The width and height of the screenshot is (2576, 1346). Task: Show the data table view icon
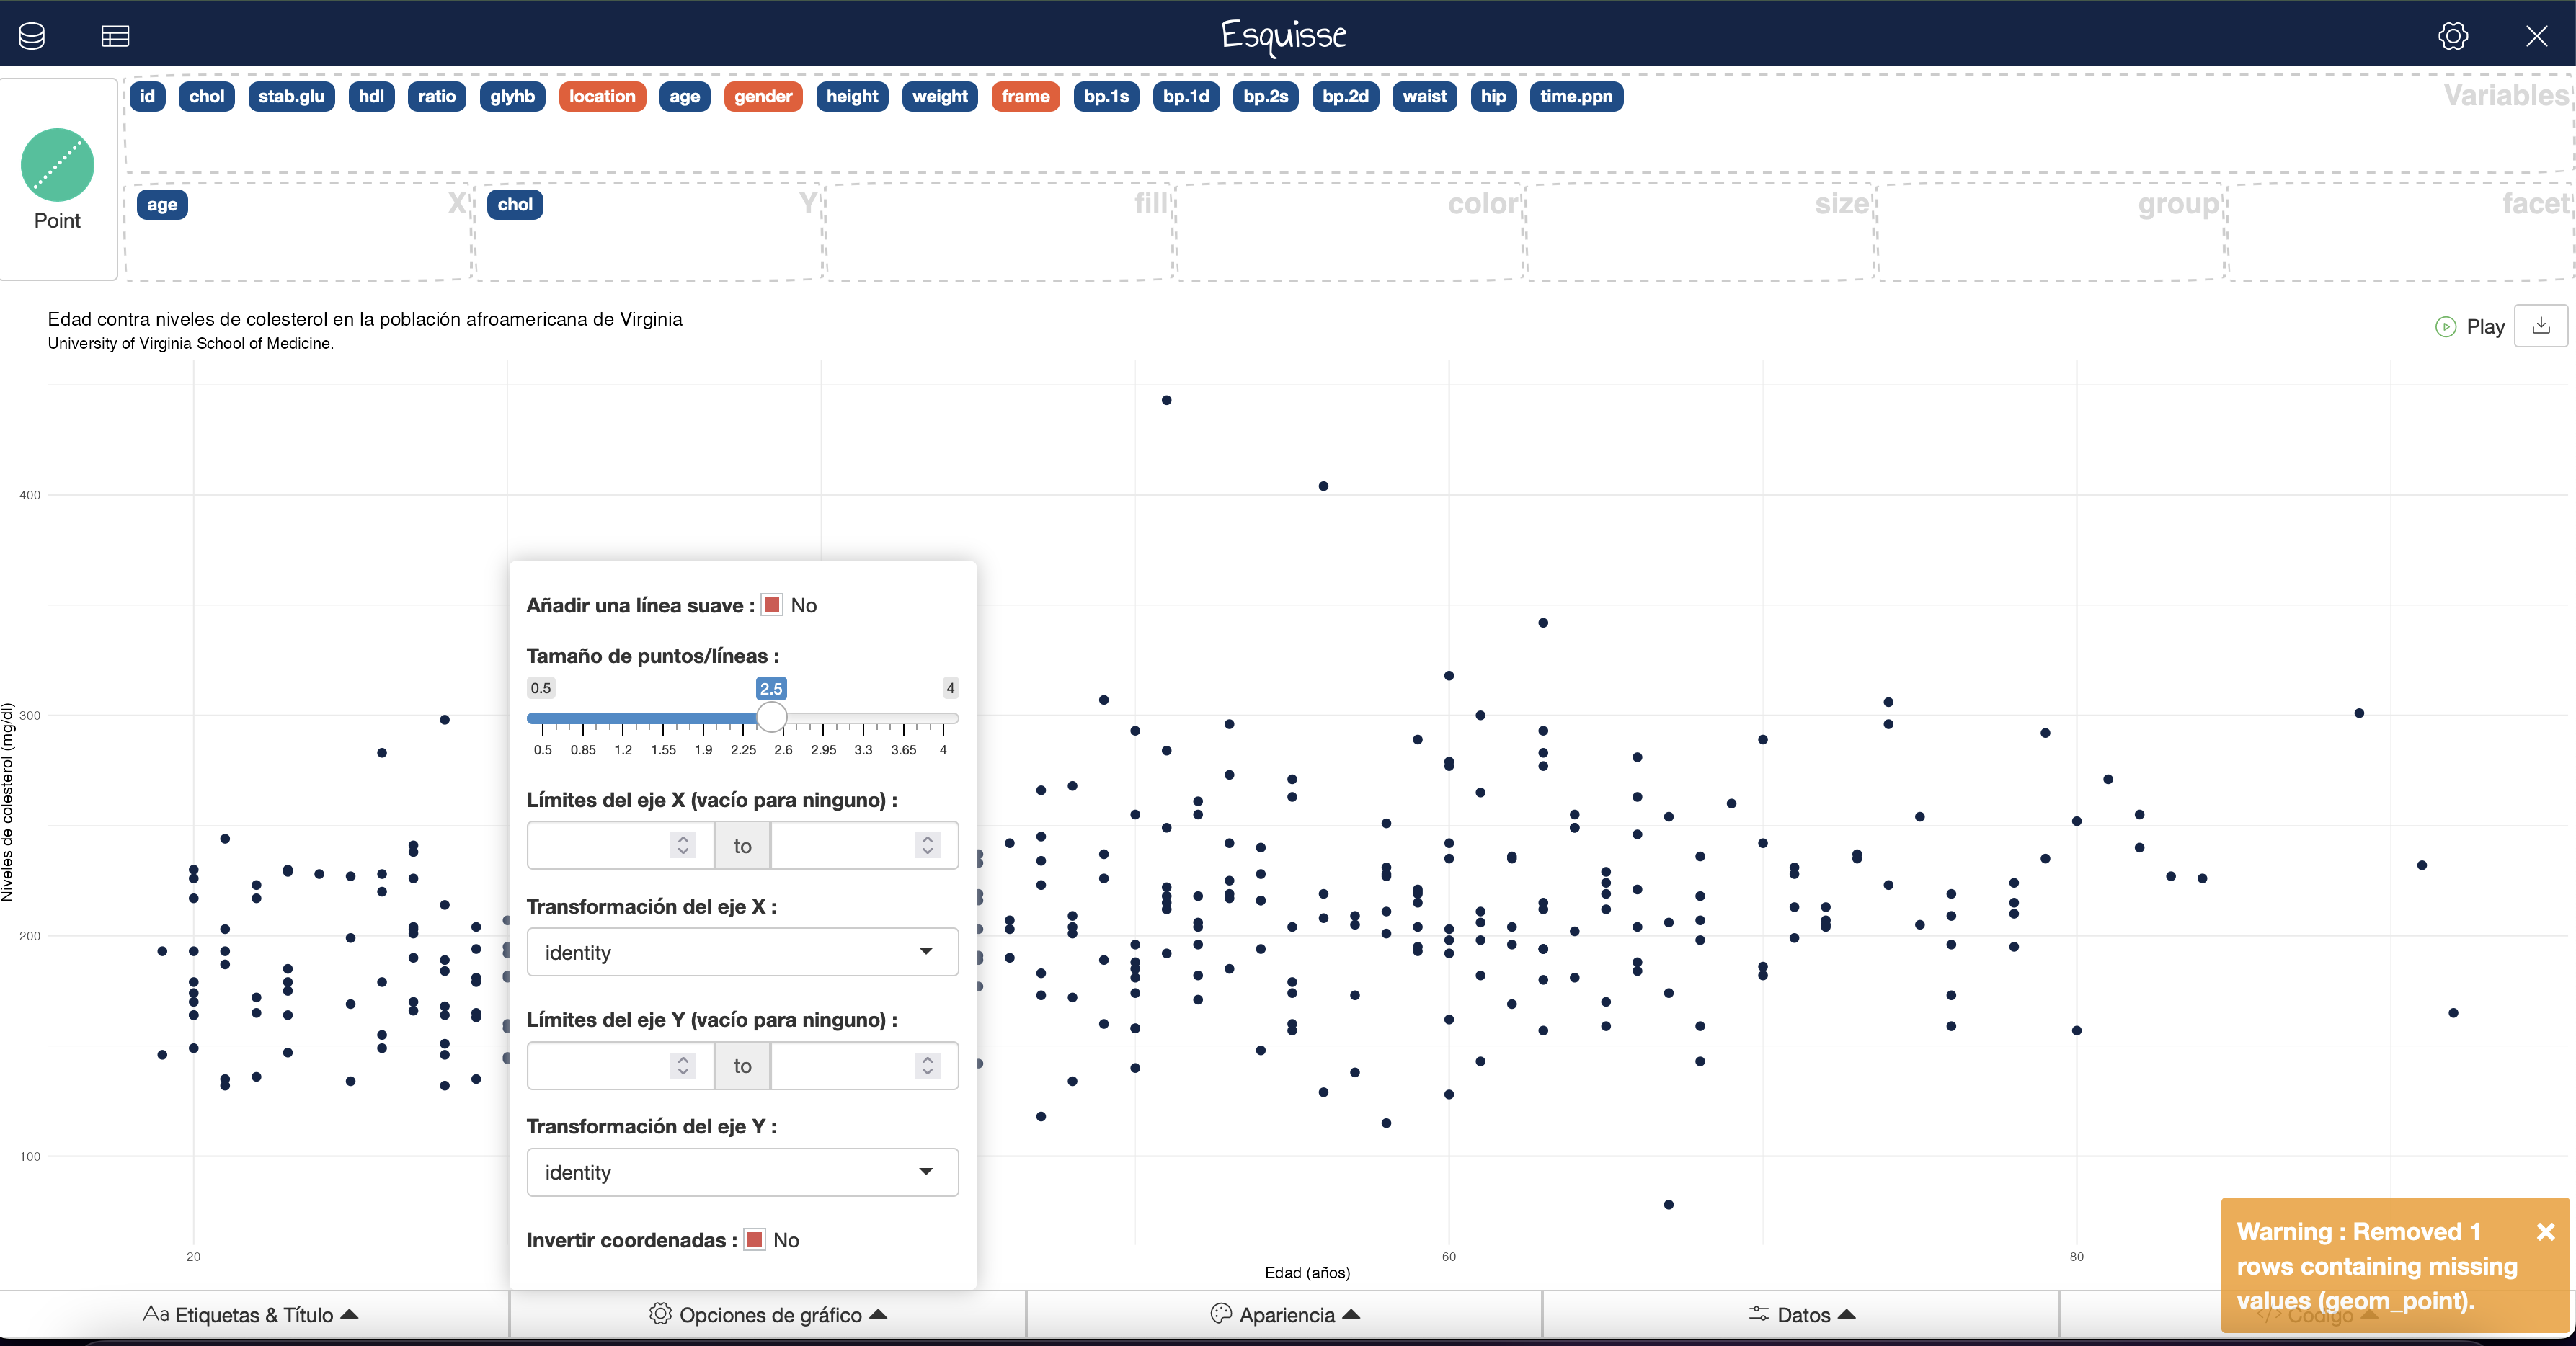115,37
